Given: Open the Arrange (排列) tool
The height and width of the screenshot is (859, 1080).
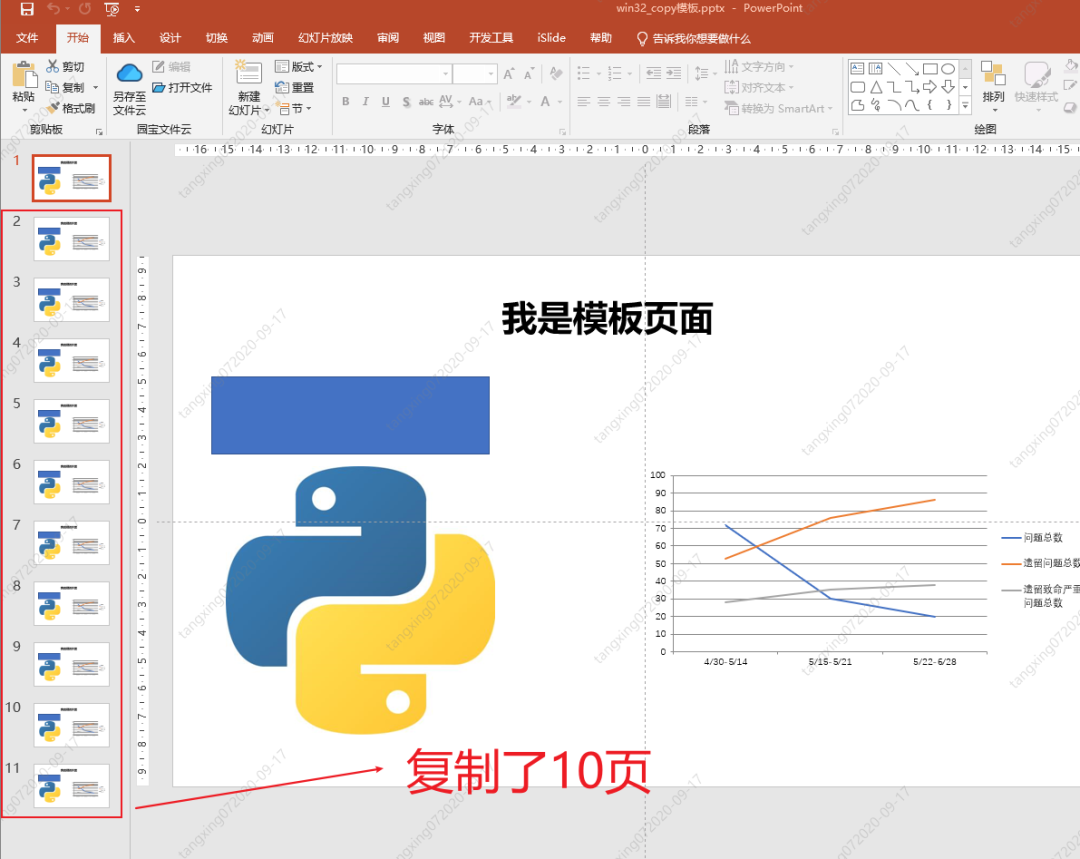Looking at the screenshot, I should 993,85.
